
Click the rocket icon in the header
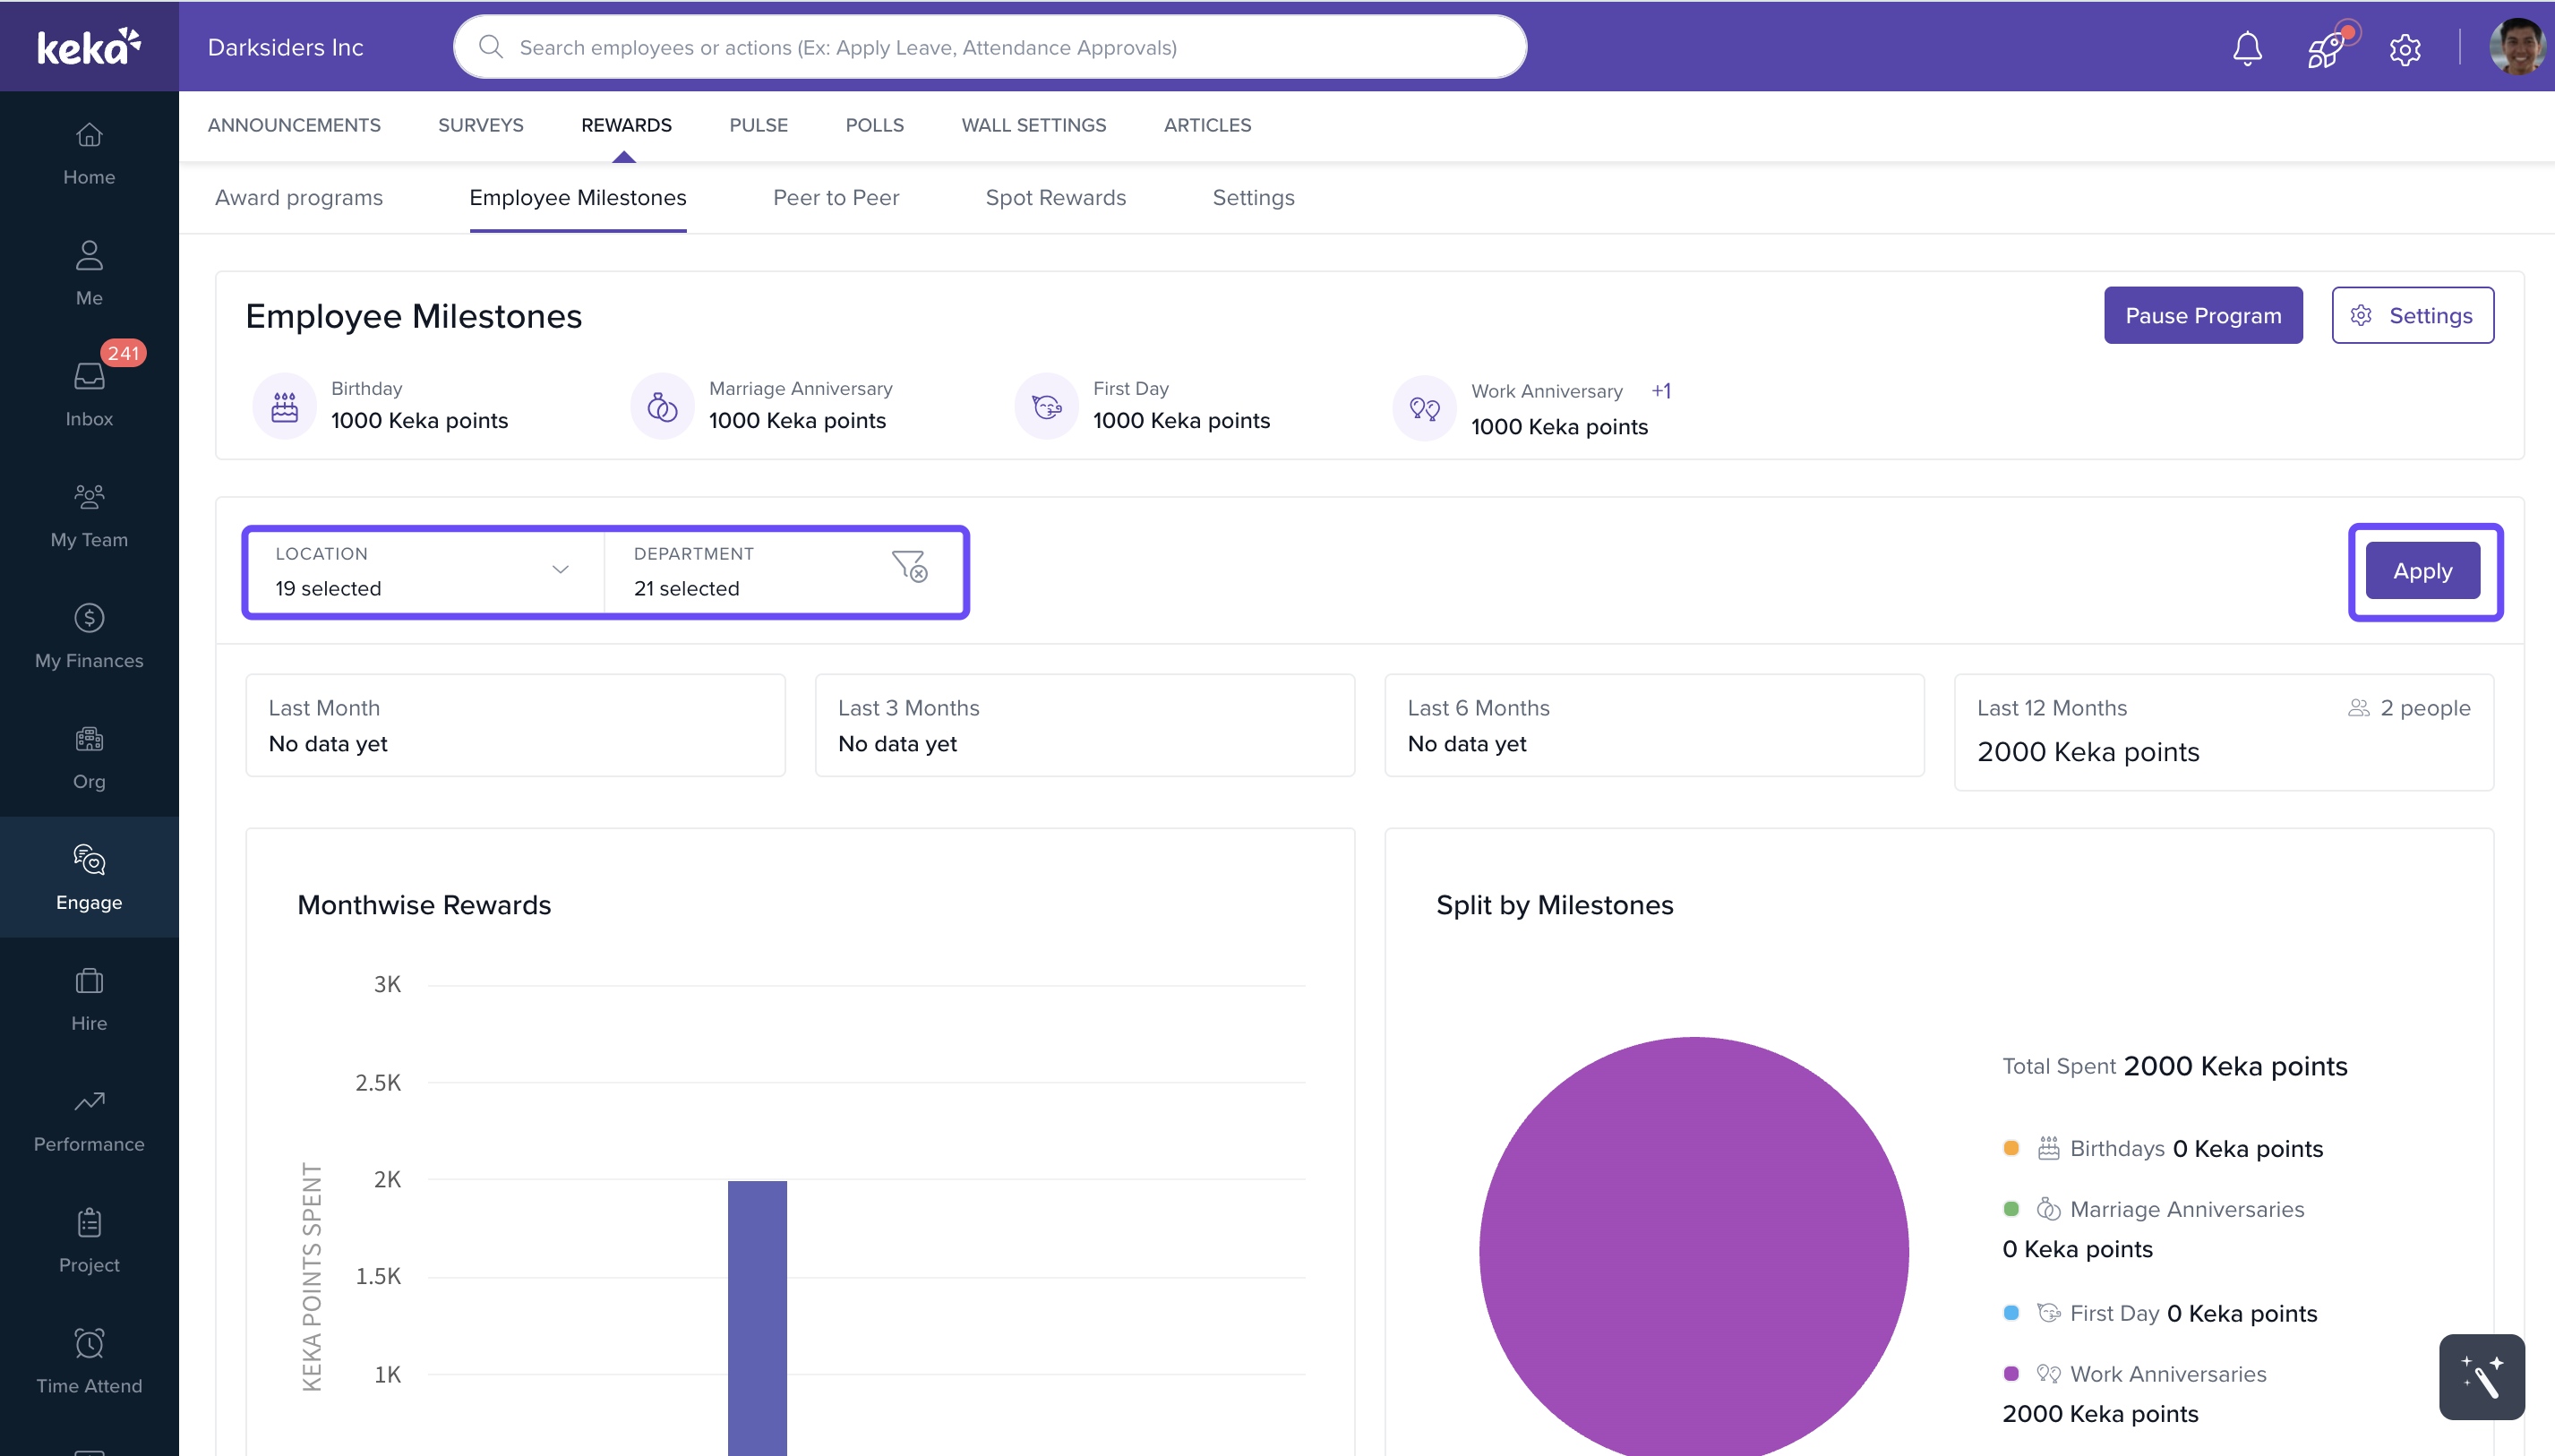coord(2326,47)
